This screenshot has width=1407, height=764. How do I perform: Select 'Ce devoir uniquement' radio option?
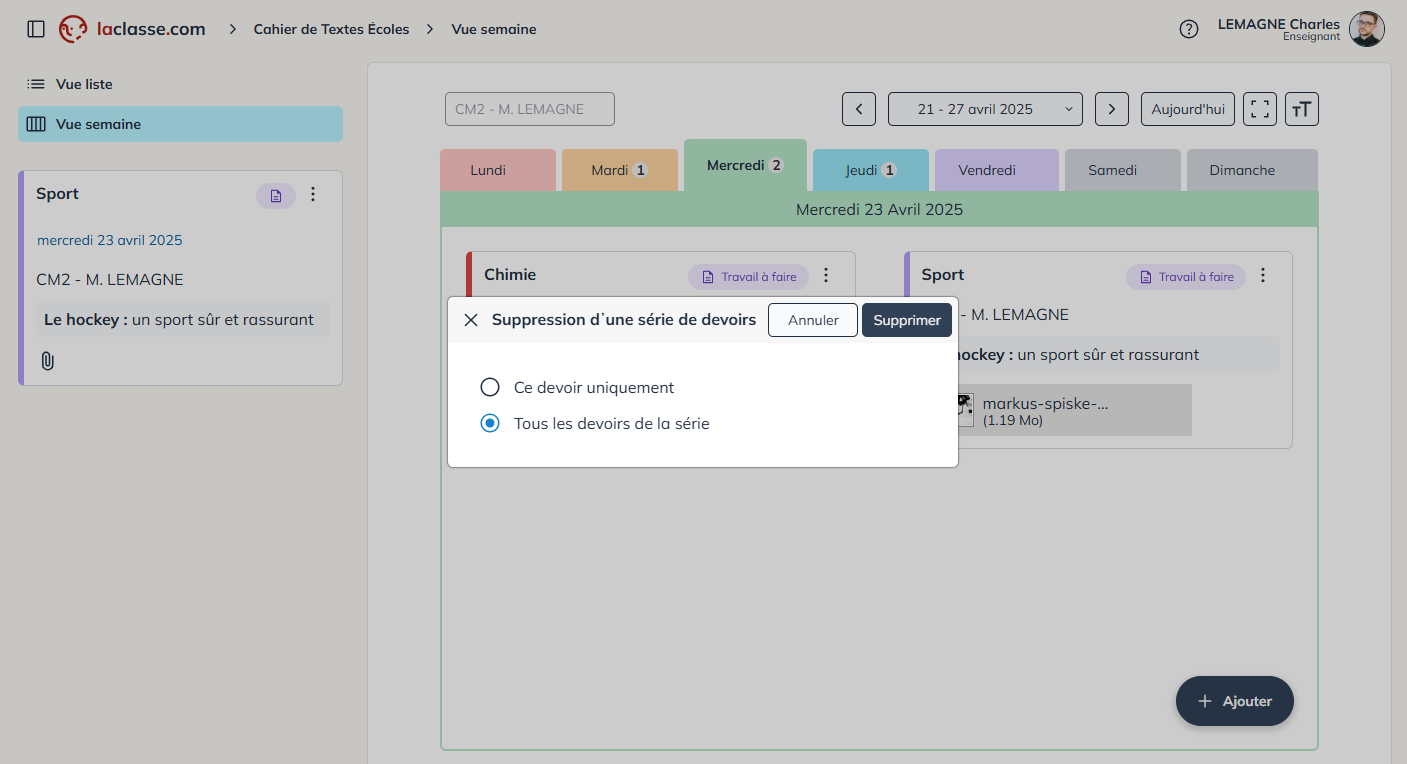pyautogui.click(x=490, y=387)
